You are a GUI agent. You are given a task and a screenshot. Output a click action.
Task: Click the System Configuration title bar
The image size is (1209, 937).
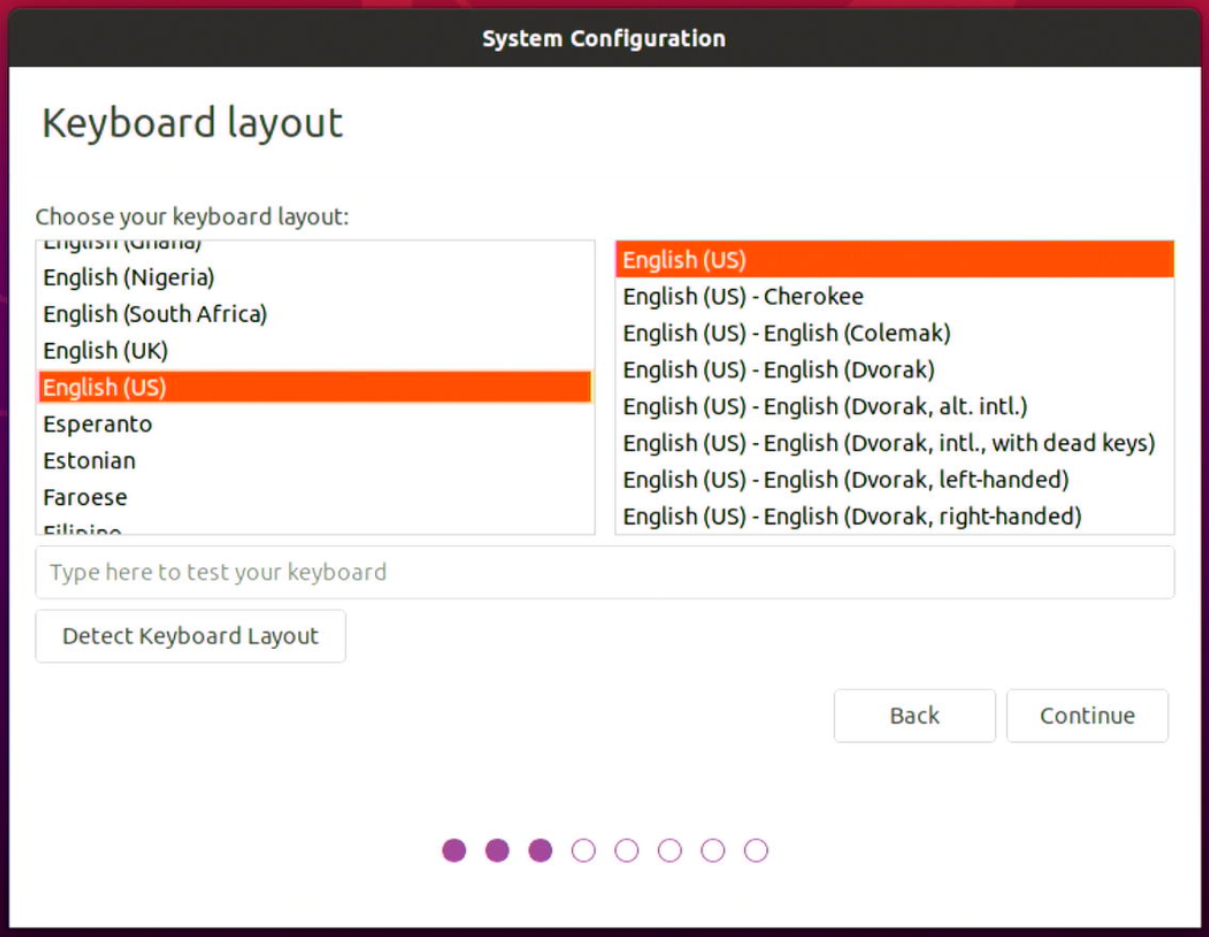coord(604,39)
